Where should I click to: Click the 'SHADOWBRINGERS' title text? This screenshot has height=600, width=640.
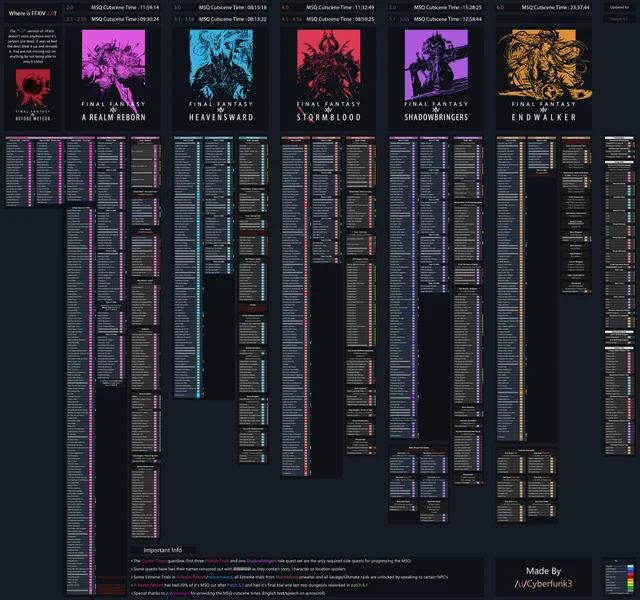click(x=436, y=118)
